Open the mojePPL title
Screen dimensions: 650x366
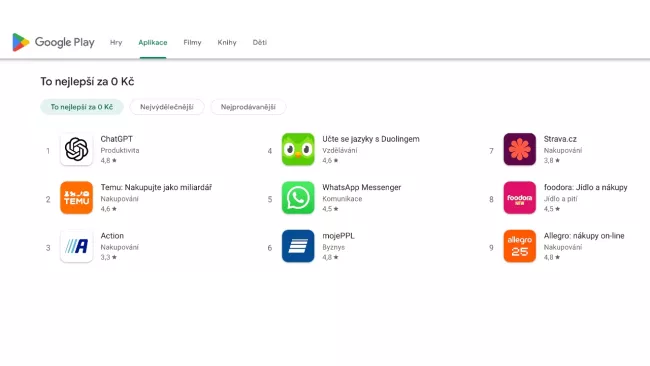click(338, 236)
